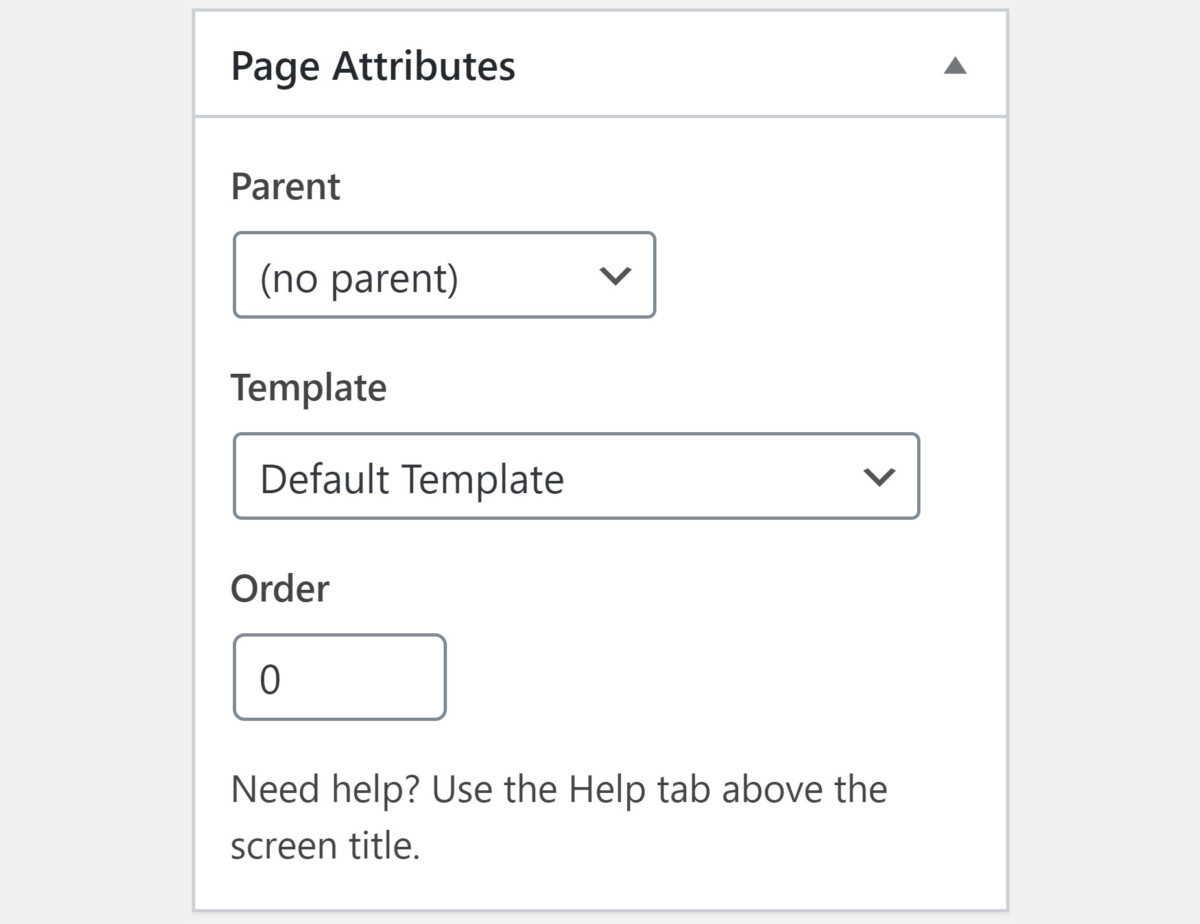Click the word Help in the hint text
Viewport: 1200px width, 924px height.
(x=610, y=789)
